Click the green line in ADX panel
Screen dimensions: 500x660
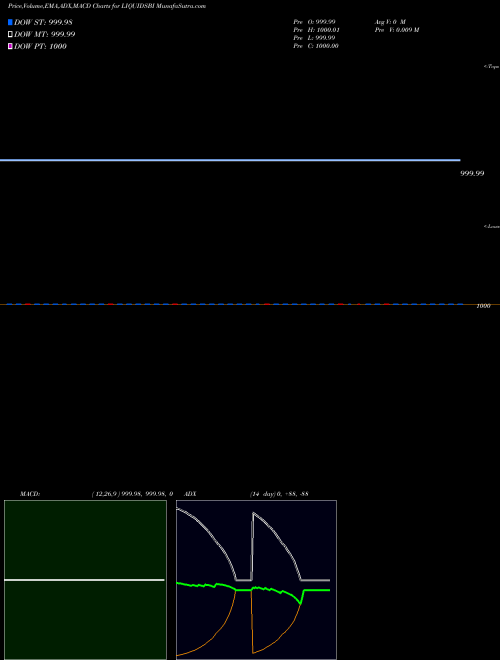coord(253,589)
